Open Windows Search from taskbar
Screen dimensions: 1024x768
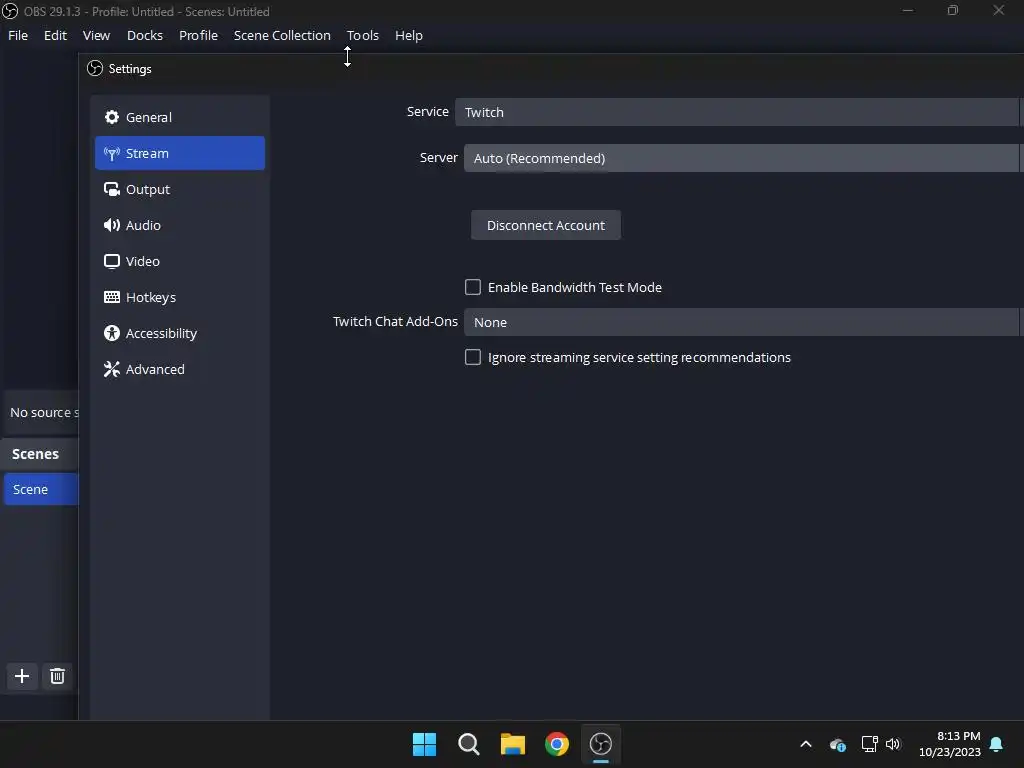468,744
